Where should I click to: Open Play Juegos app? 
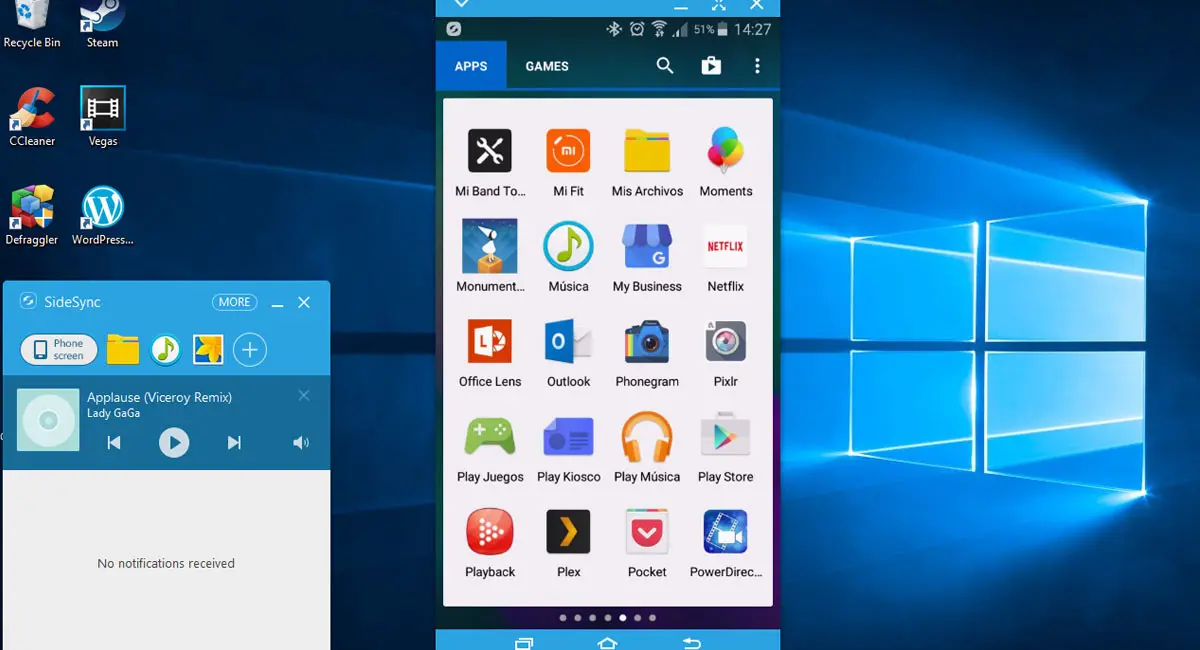490,436
